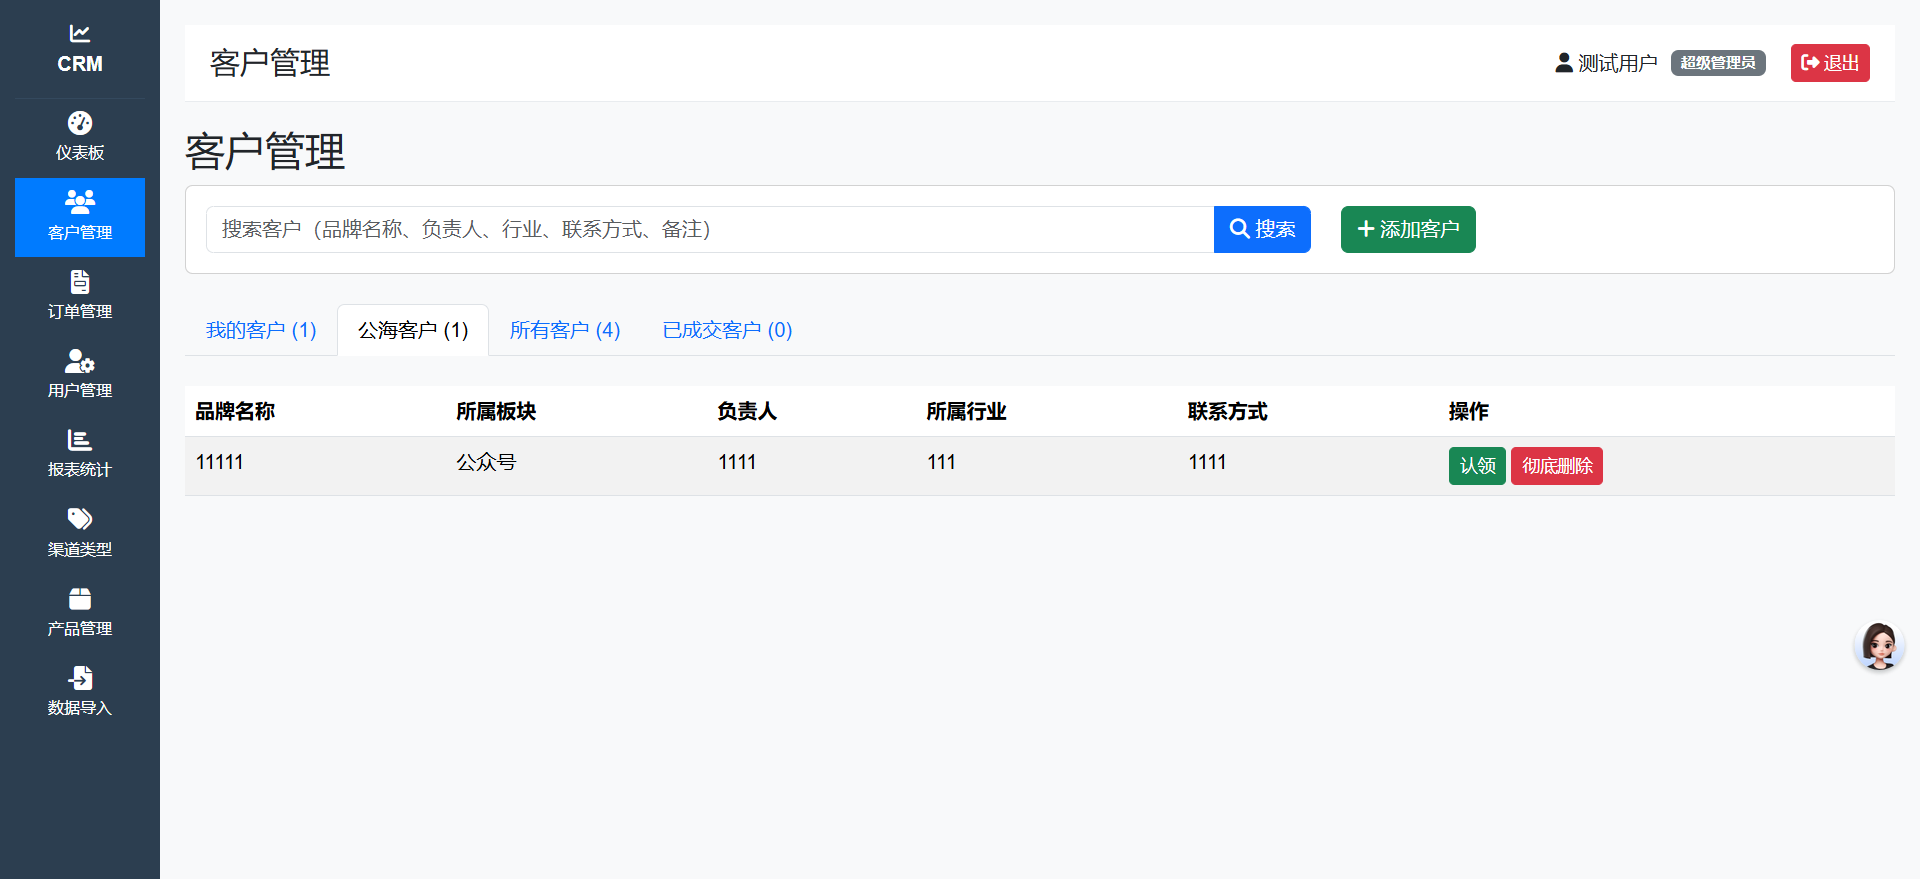The height and width of the screenshot is (879, 1920).
Task: Click the green 添加客户 button
Action: pos(1408,229)
